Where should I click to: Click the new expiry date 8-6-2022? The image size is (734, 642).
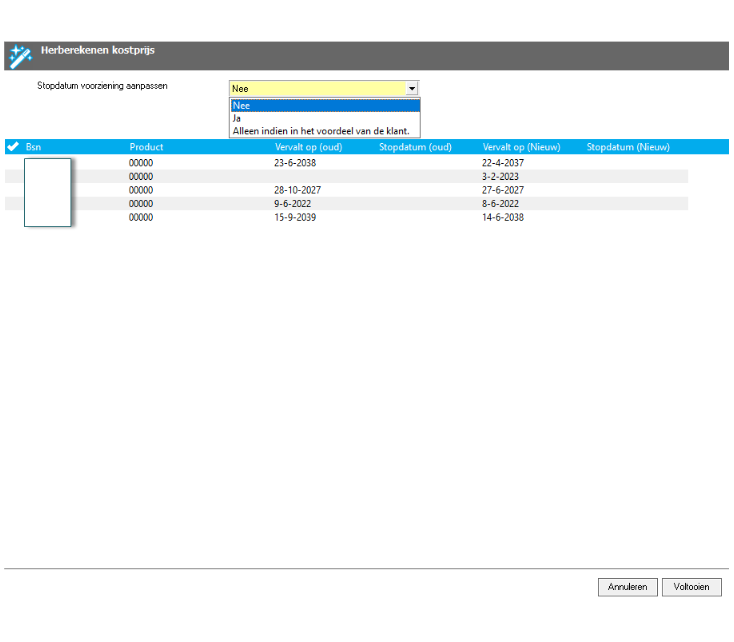500,204
